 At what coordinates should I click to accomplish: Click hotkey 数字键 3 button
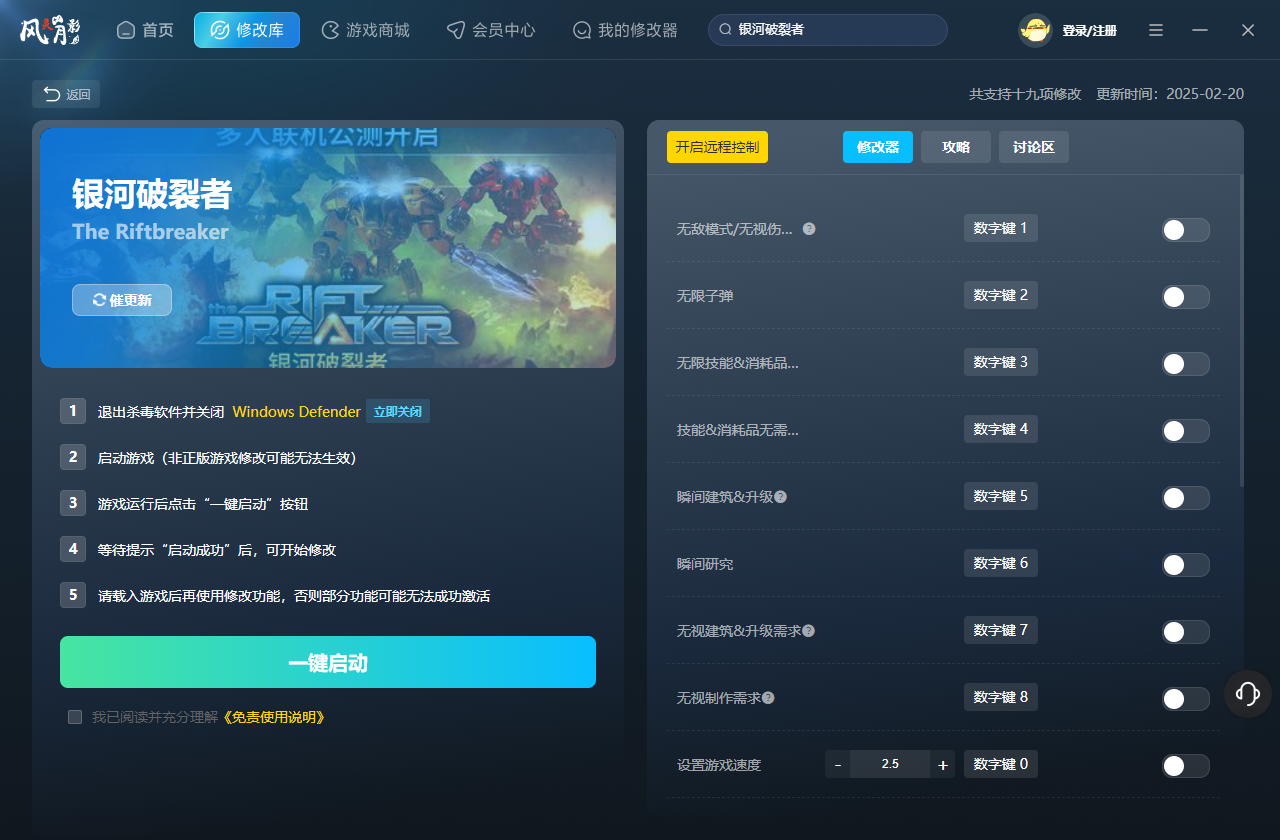point(1001,362)
